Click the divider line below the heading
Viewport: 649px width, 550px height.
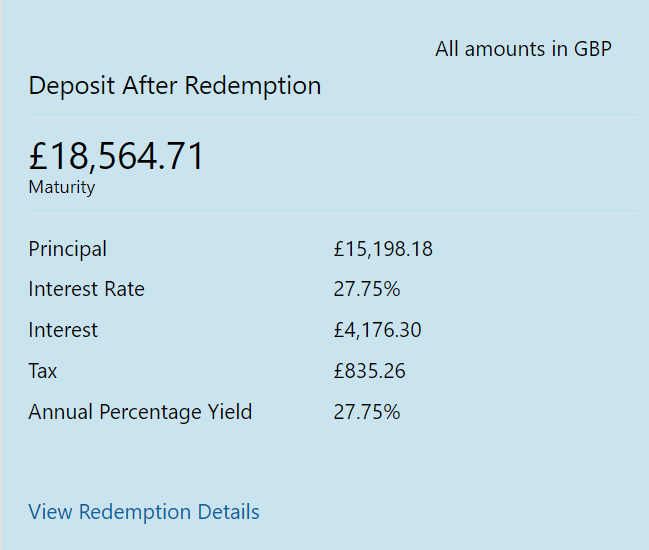334,118
